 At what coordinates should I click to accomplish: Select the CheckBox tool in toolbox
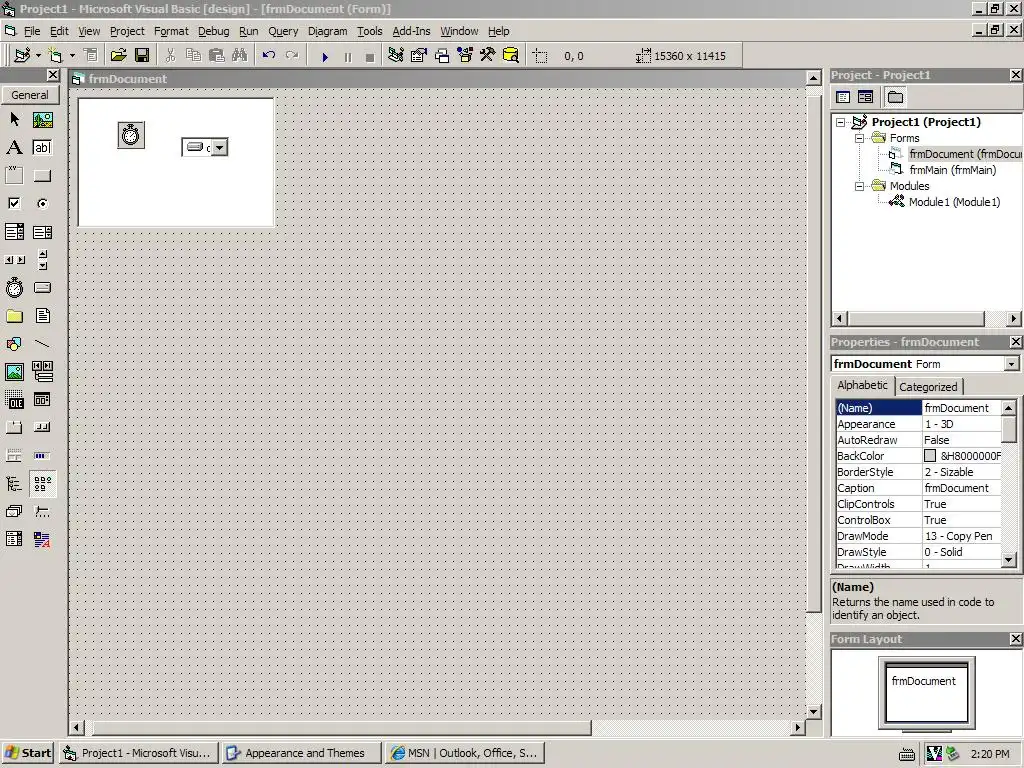[x=14, y=204]
